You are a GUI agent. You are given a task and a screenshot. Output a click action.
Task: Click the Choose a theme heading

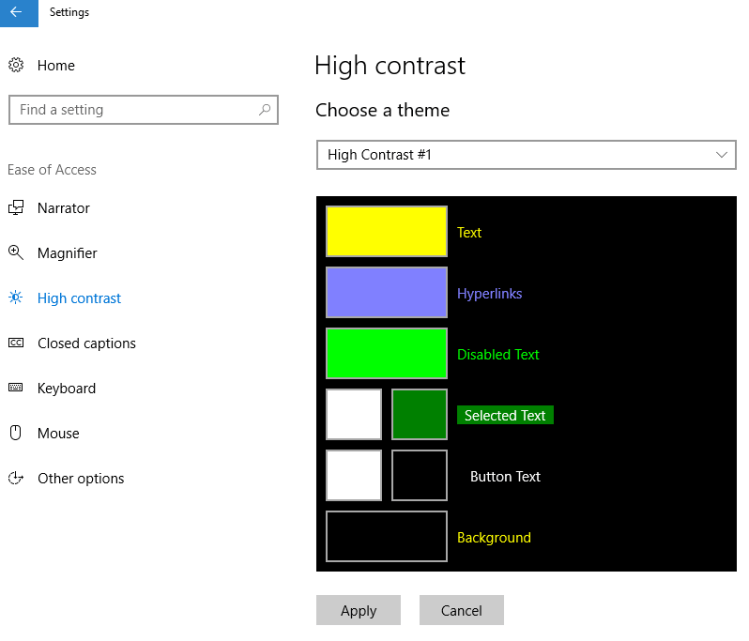(x=382, y=110)
